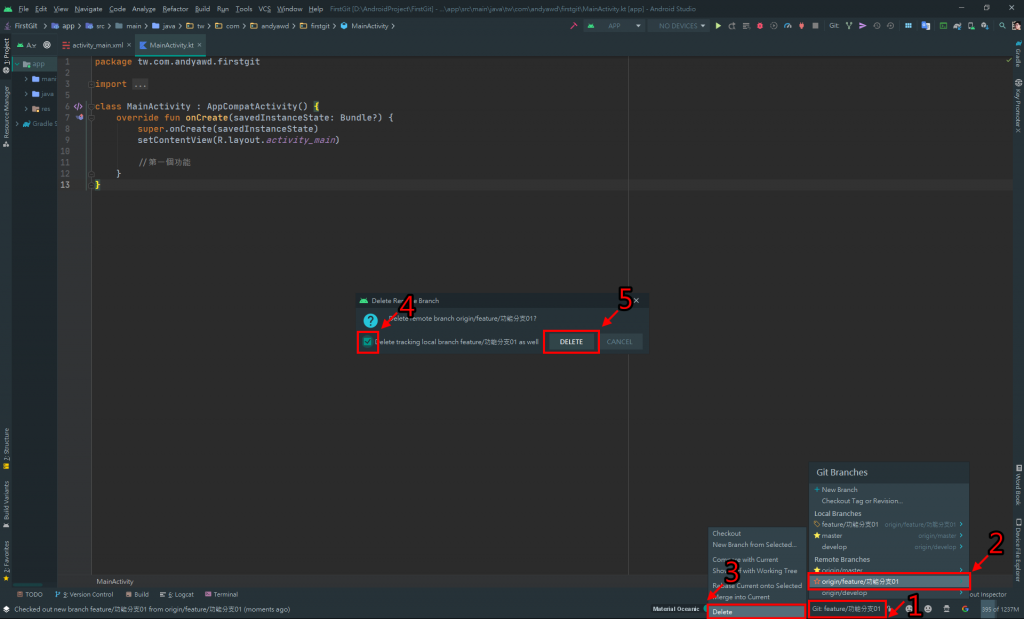Open the VCS menu
This screenshot has width=1024, height=619.
(x=264, y=8)
